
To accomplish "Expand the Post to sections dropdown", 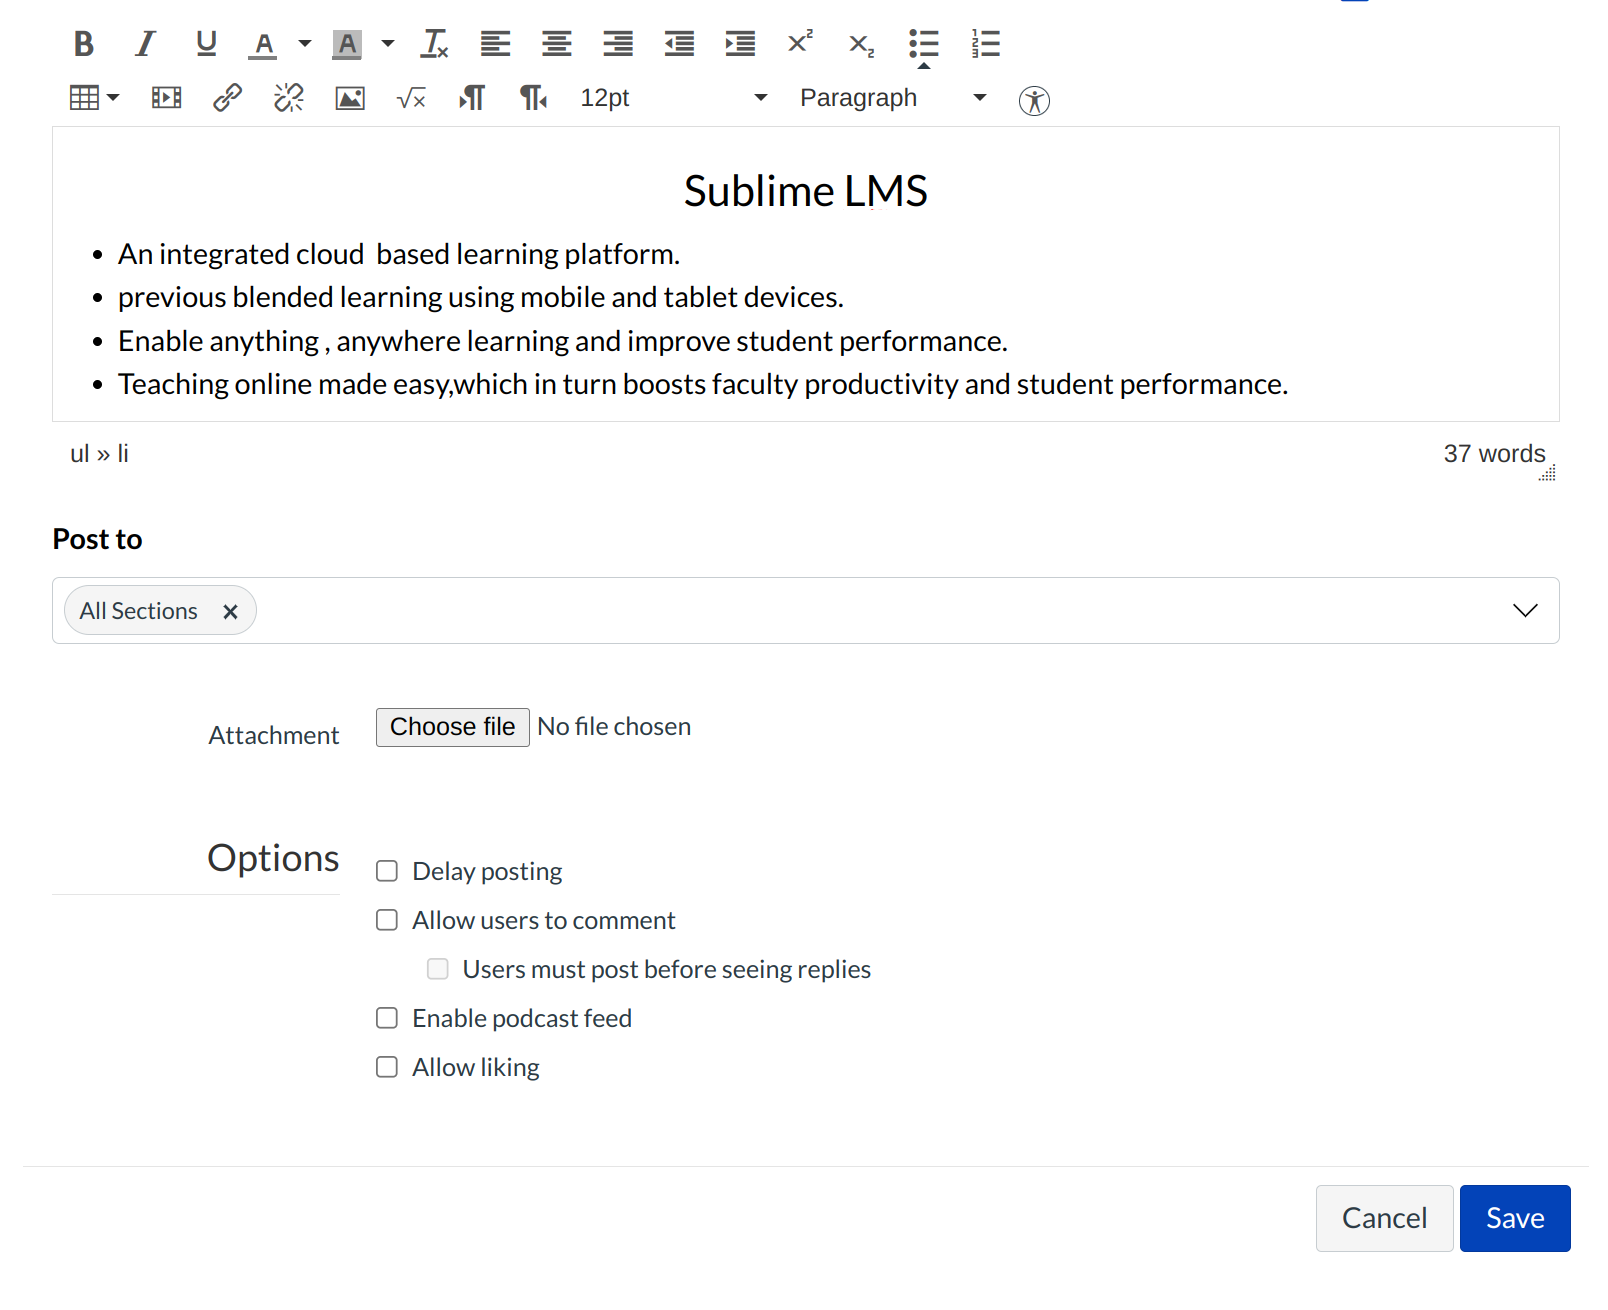I will click(x=1526, y=610).
